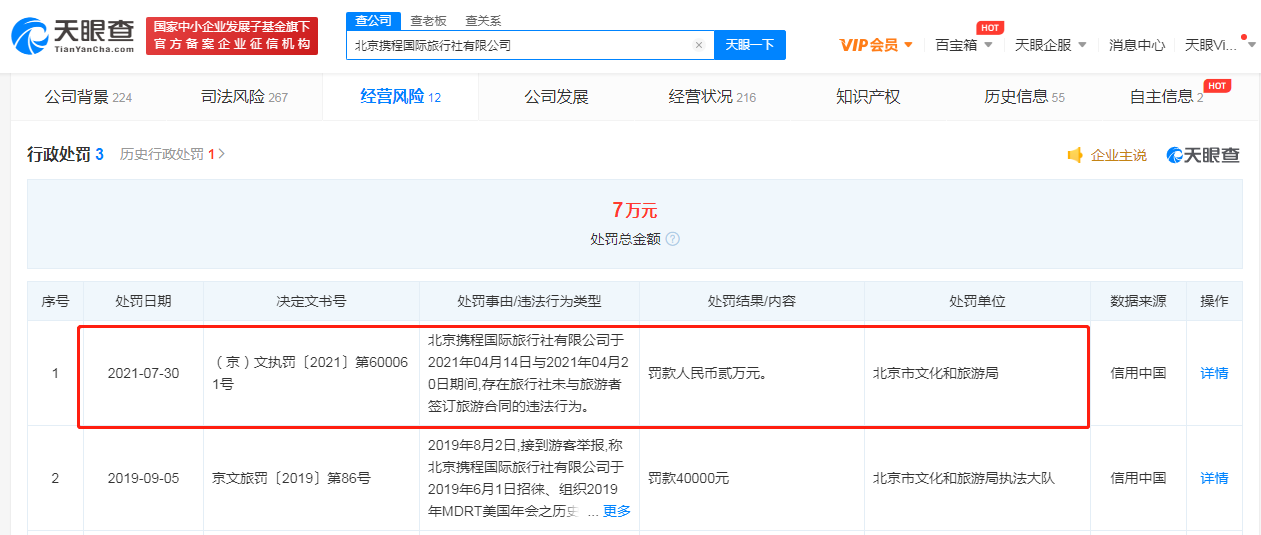The width and height of the screenshot is (1261, 535).
Task: Click 信用中国 source in row 1
Action: tap(1138, 373)
